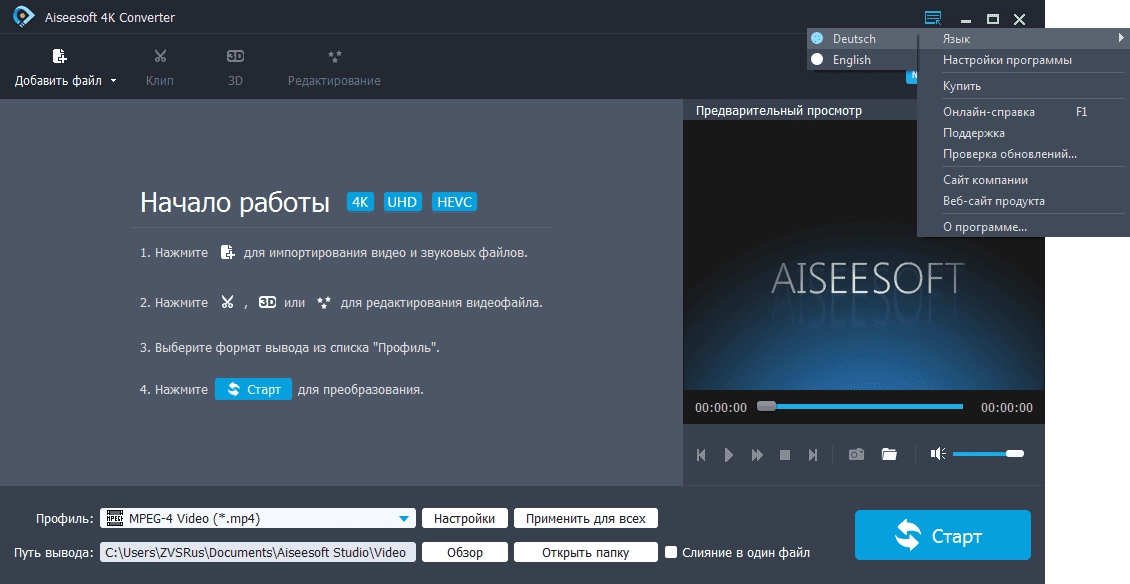This screenshot has width=1130, height=584.
Task: Click the Предварительный просмотр header
Action: tap(778, 110)
